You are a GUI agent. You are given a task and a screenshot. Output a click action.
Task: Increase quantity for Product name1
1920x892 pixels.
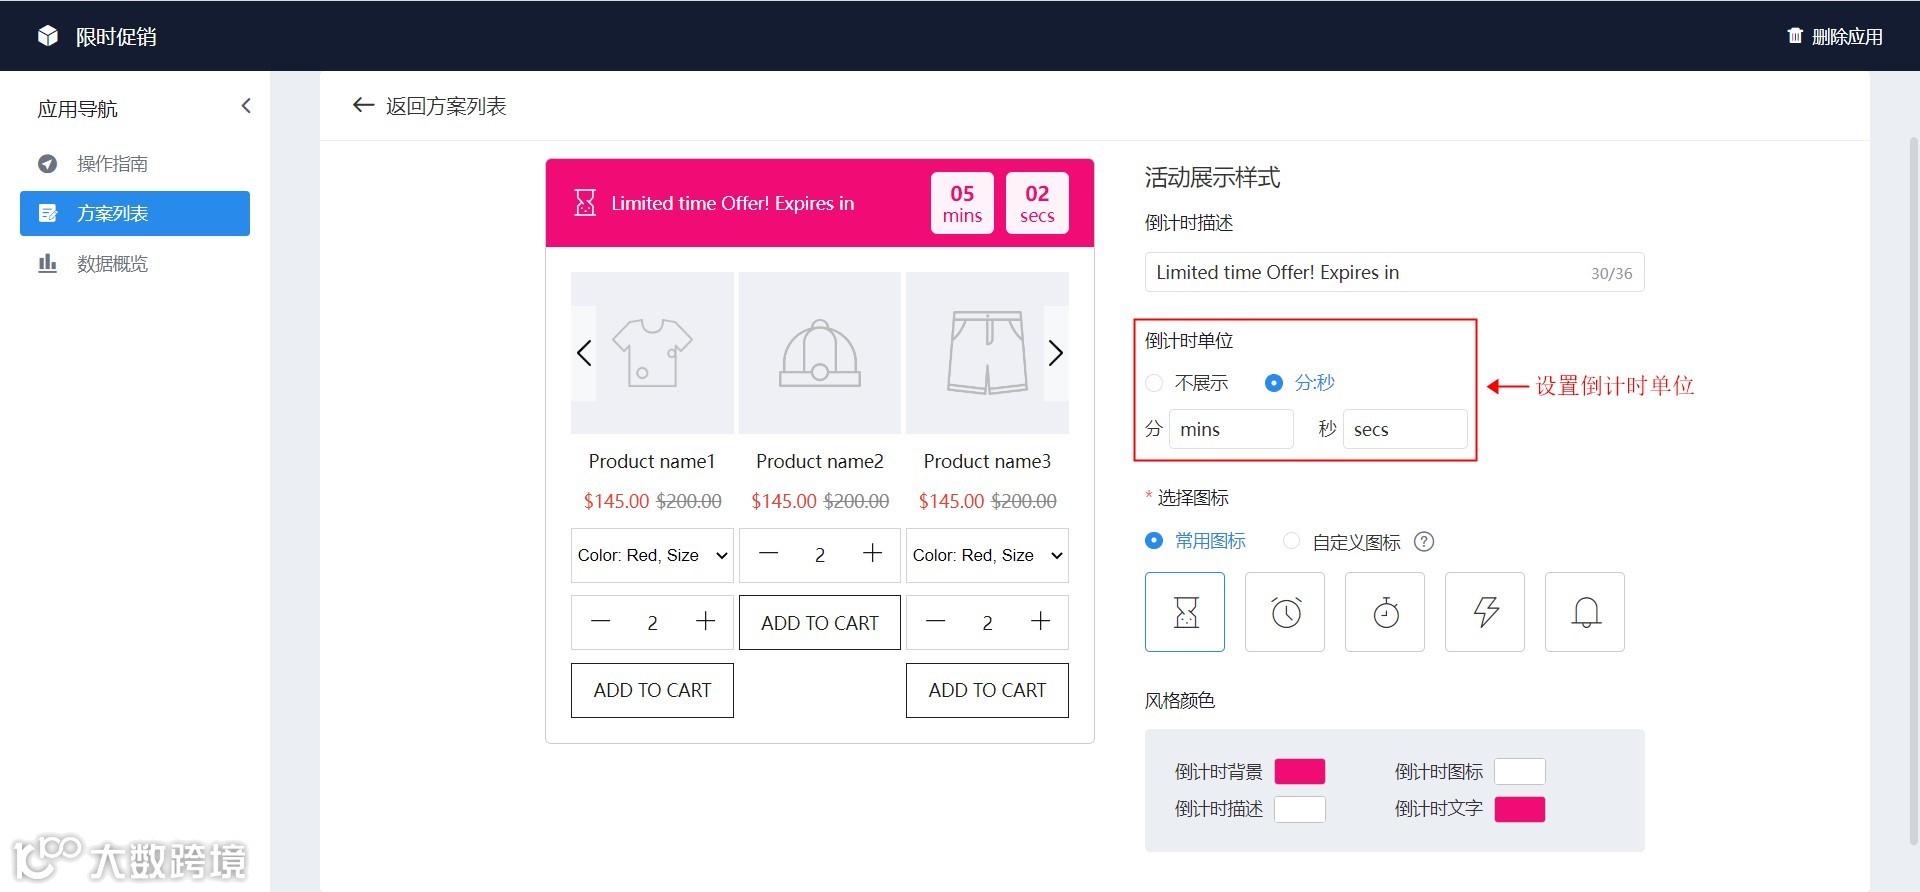[705, 622]
